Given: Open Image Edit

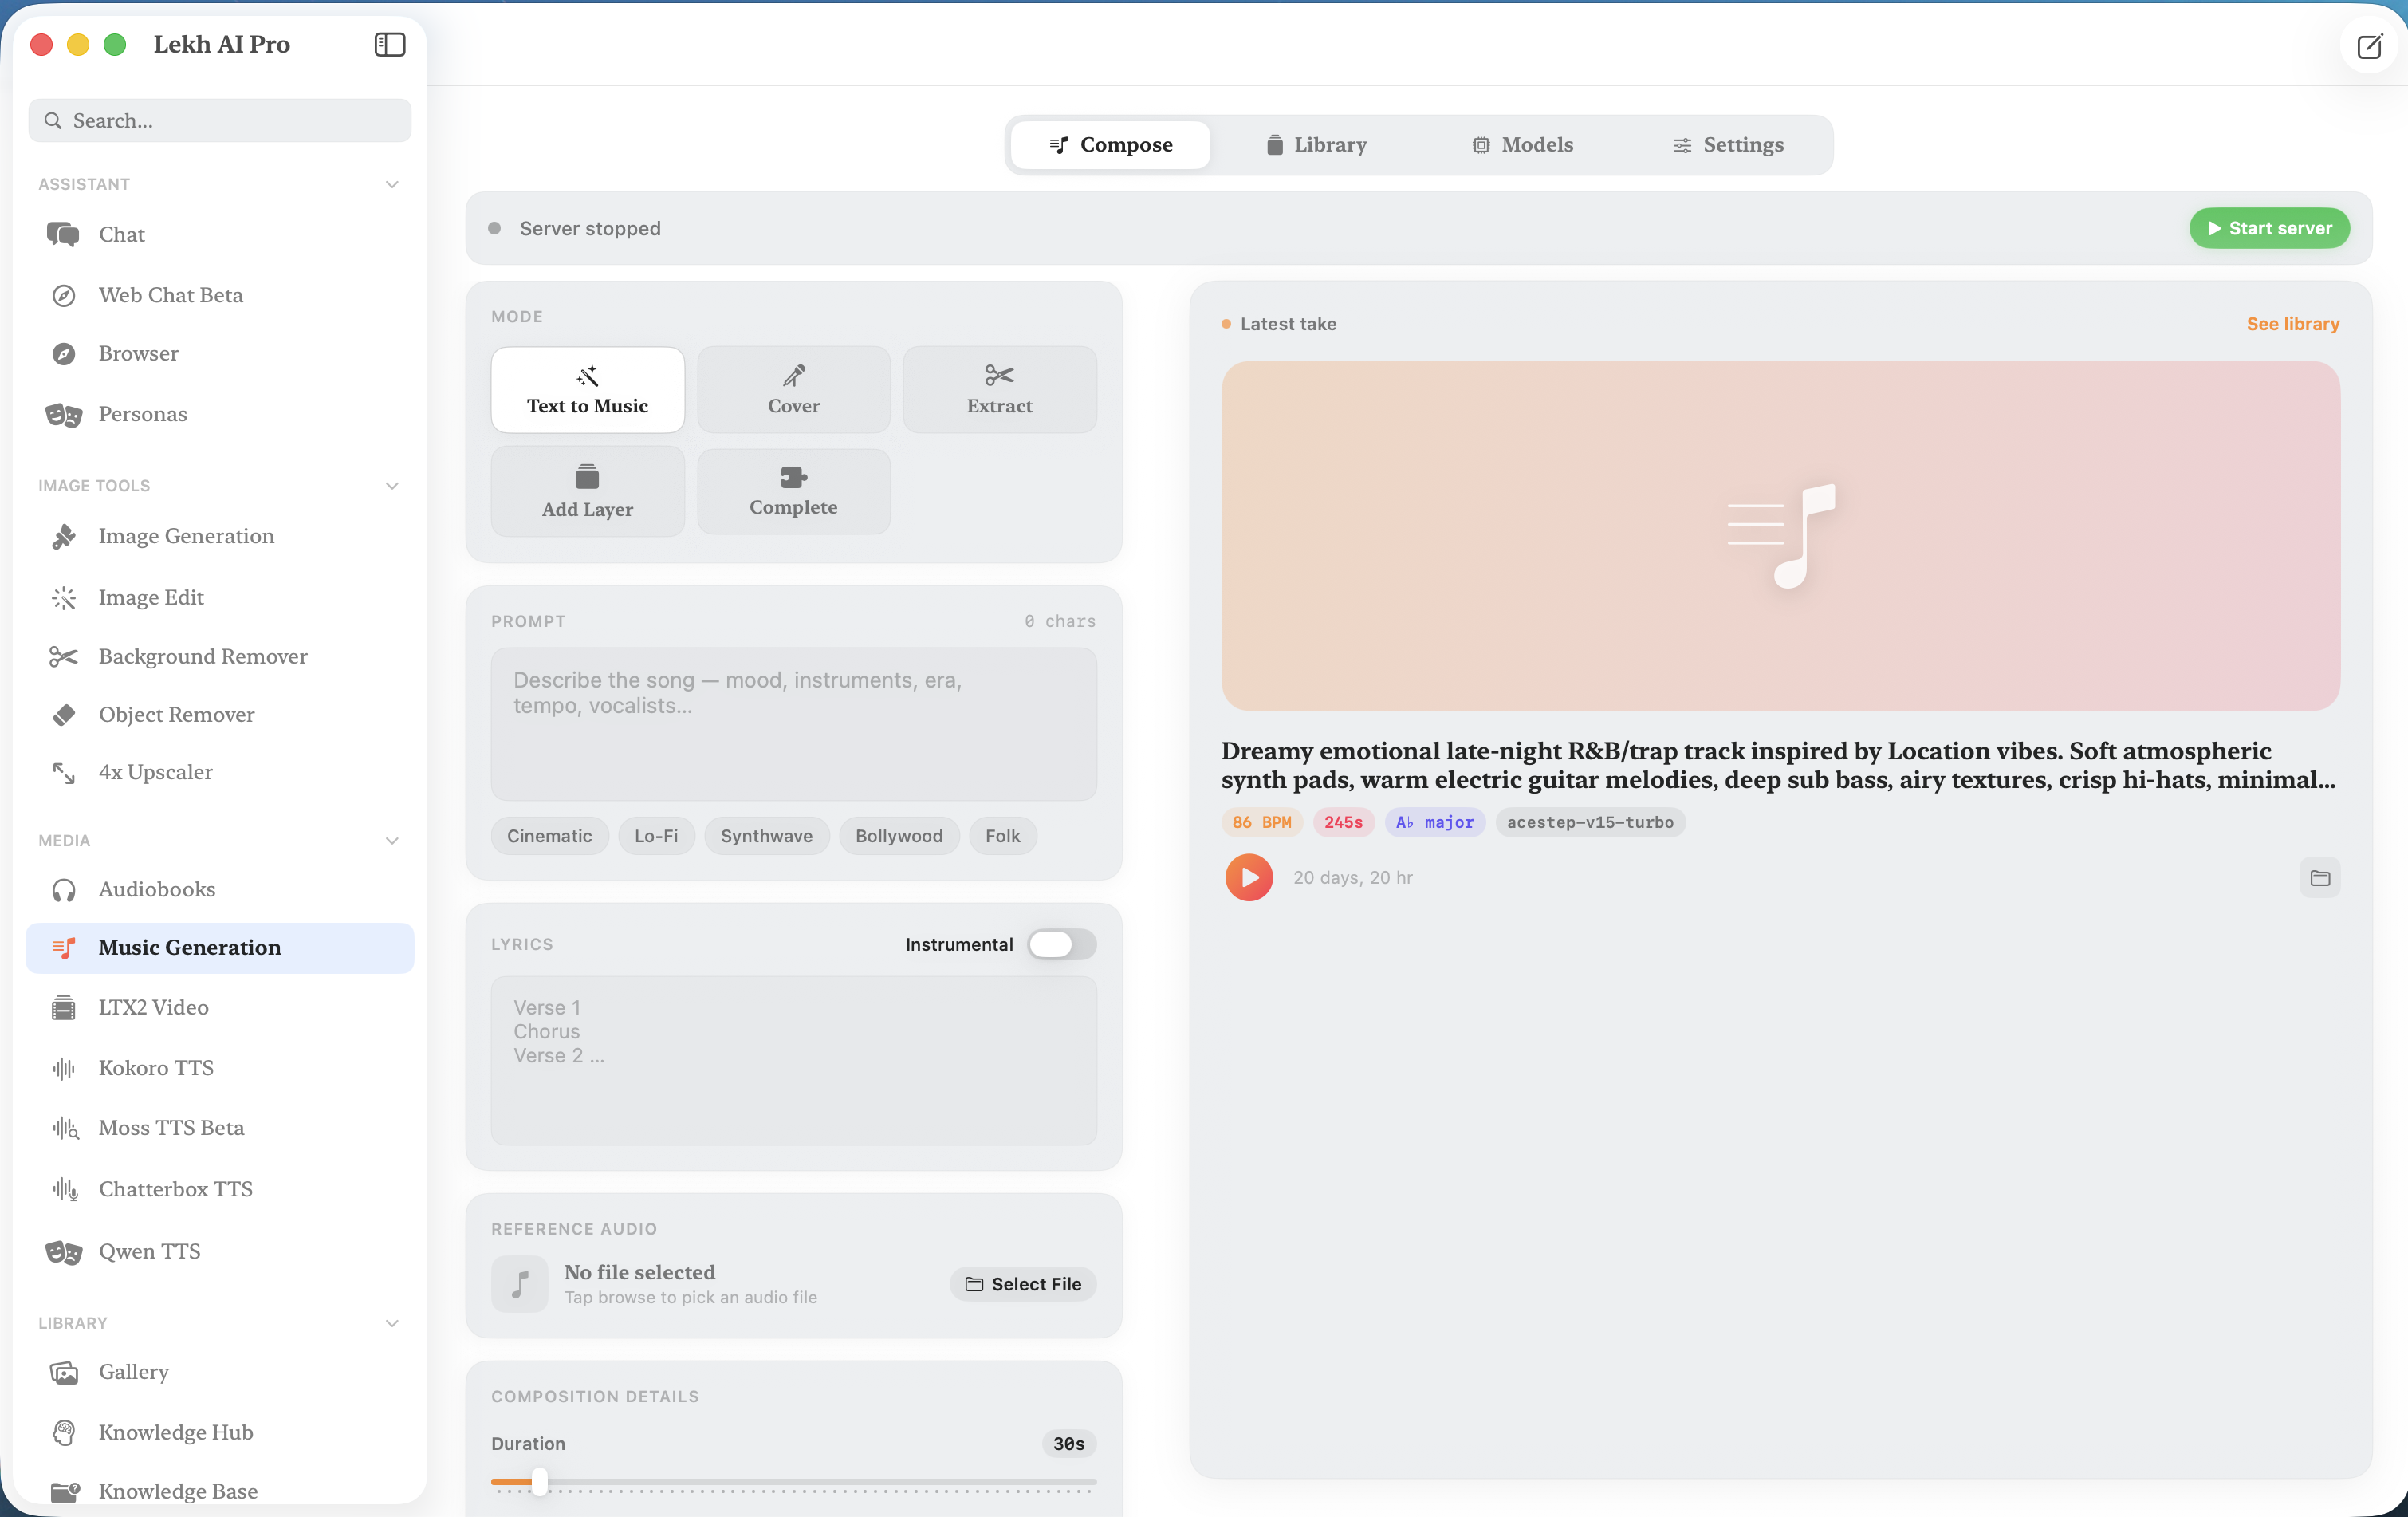Looking at the screenshot, I should (219, 597).
